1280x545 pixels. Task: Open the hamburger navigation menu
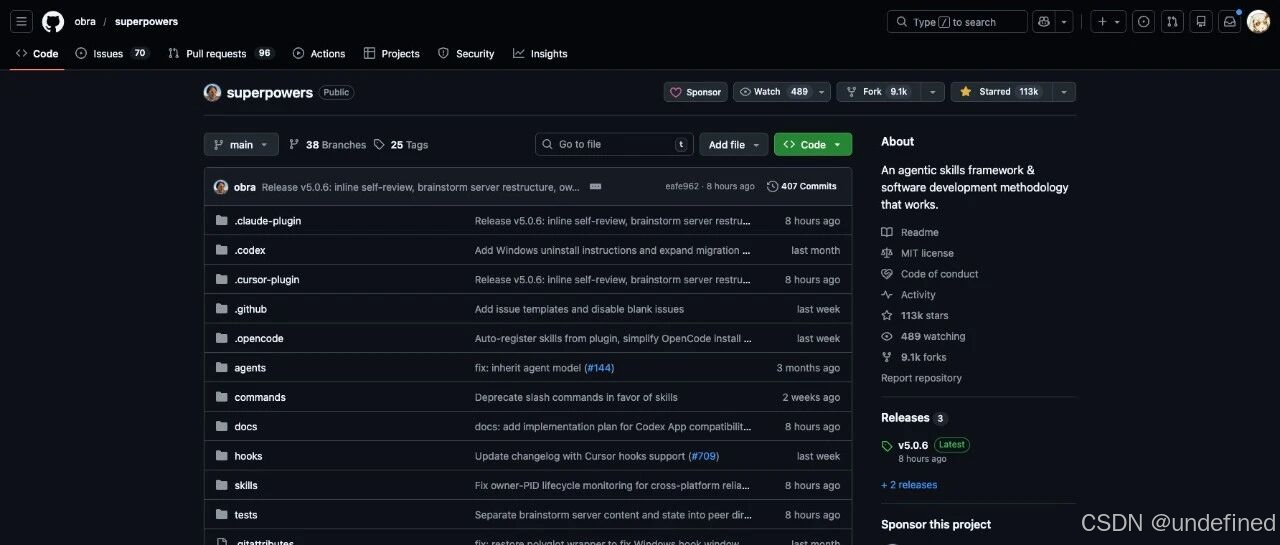tap(22, 21)
